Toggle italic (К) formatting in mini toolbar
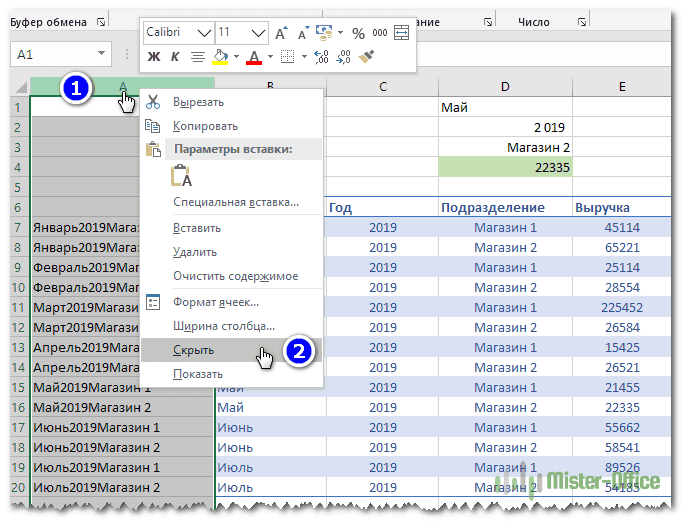Viewport: 682px width, 527px height. click(175, 58)
